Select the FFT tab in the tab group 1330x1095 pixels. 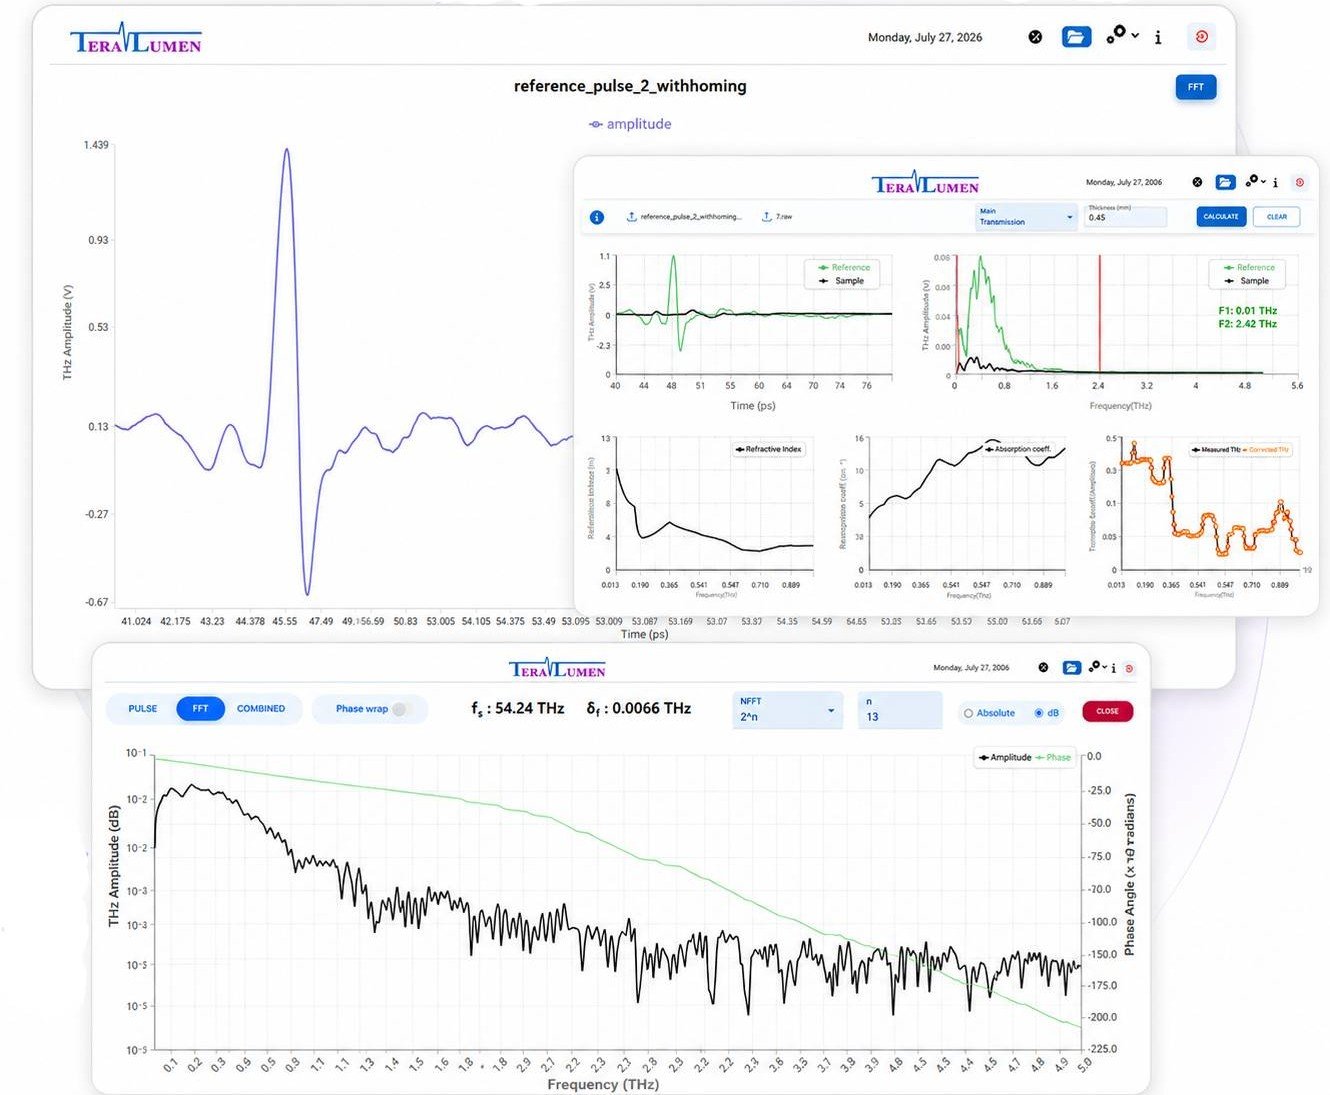[201, 709]
